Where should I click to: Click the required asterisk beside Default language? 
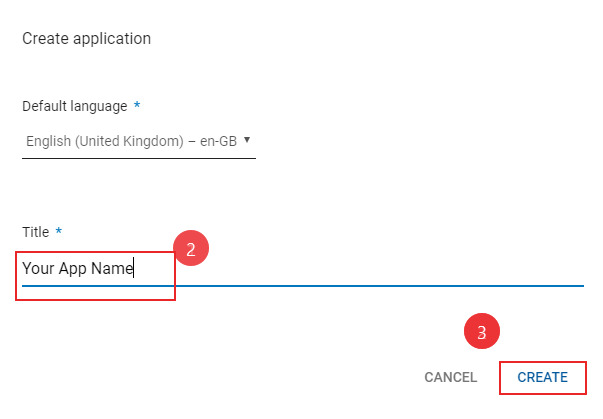click(x=137, y=106)
